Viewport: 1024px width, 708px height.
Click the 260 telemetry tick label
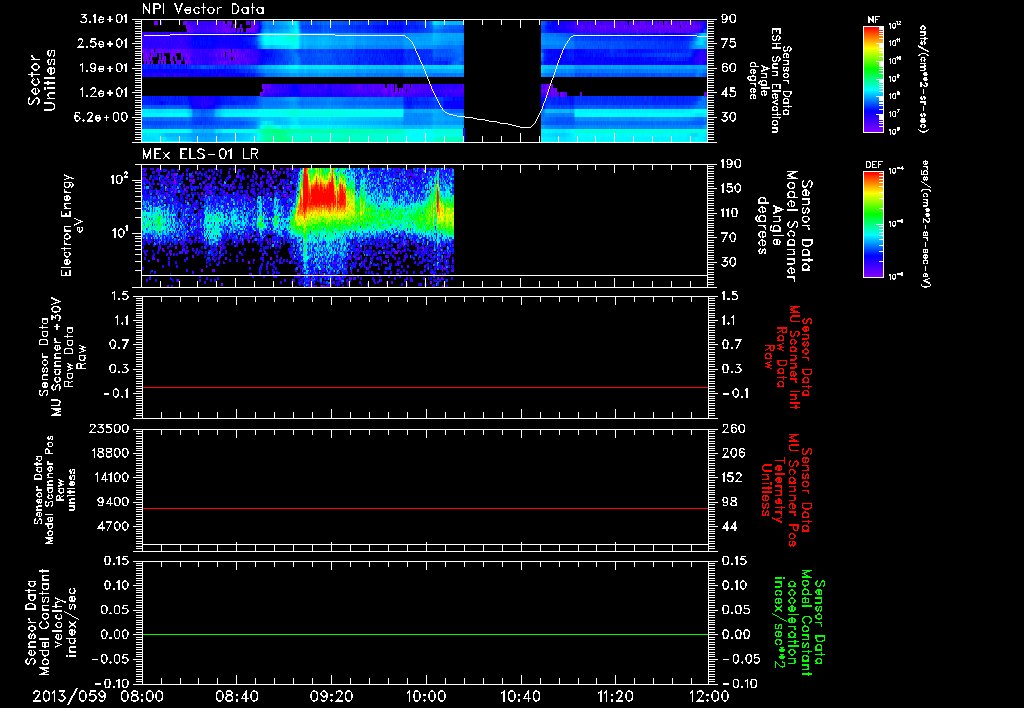[732, 428]
